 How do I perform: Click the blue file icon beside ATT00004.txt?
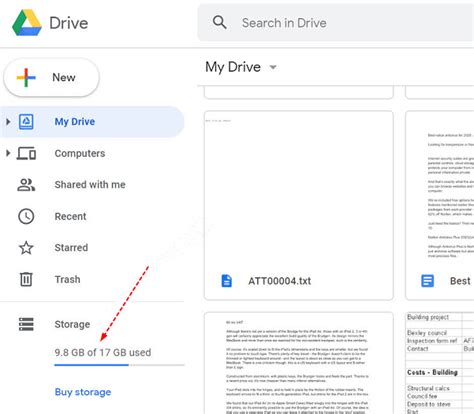point(227,281)
